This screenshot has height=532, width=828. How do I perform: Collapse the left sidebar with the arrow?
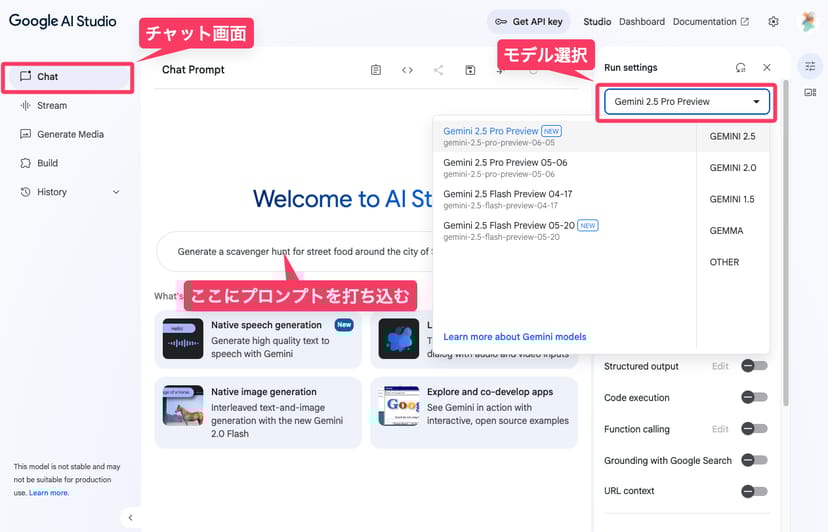[x=130, y=517]
